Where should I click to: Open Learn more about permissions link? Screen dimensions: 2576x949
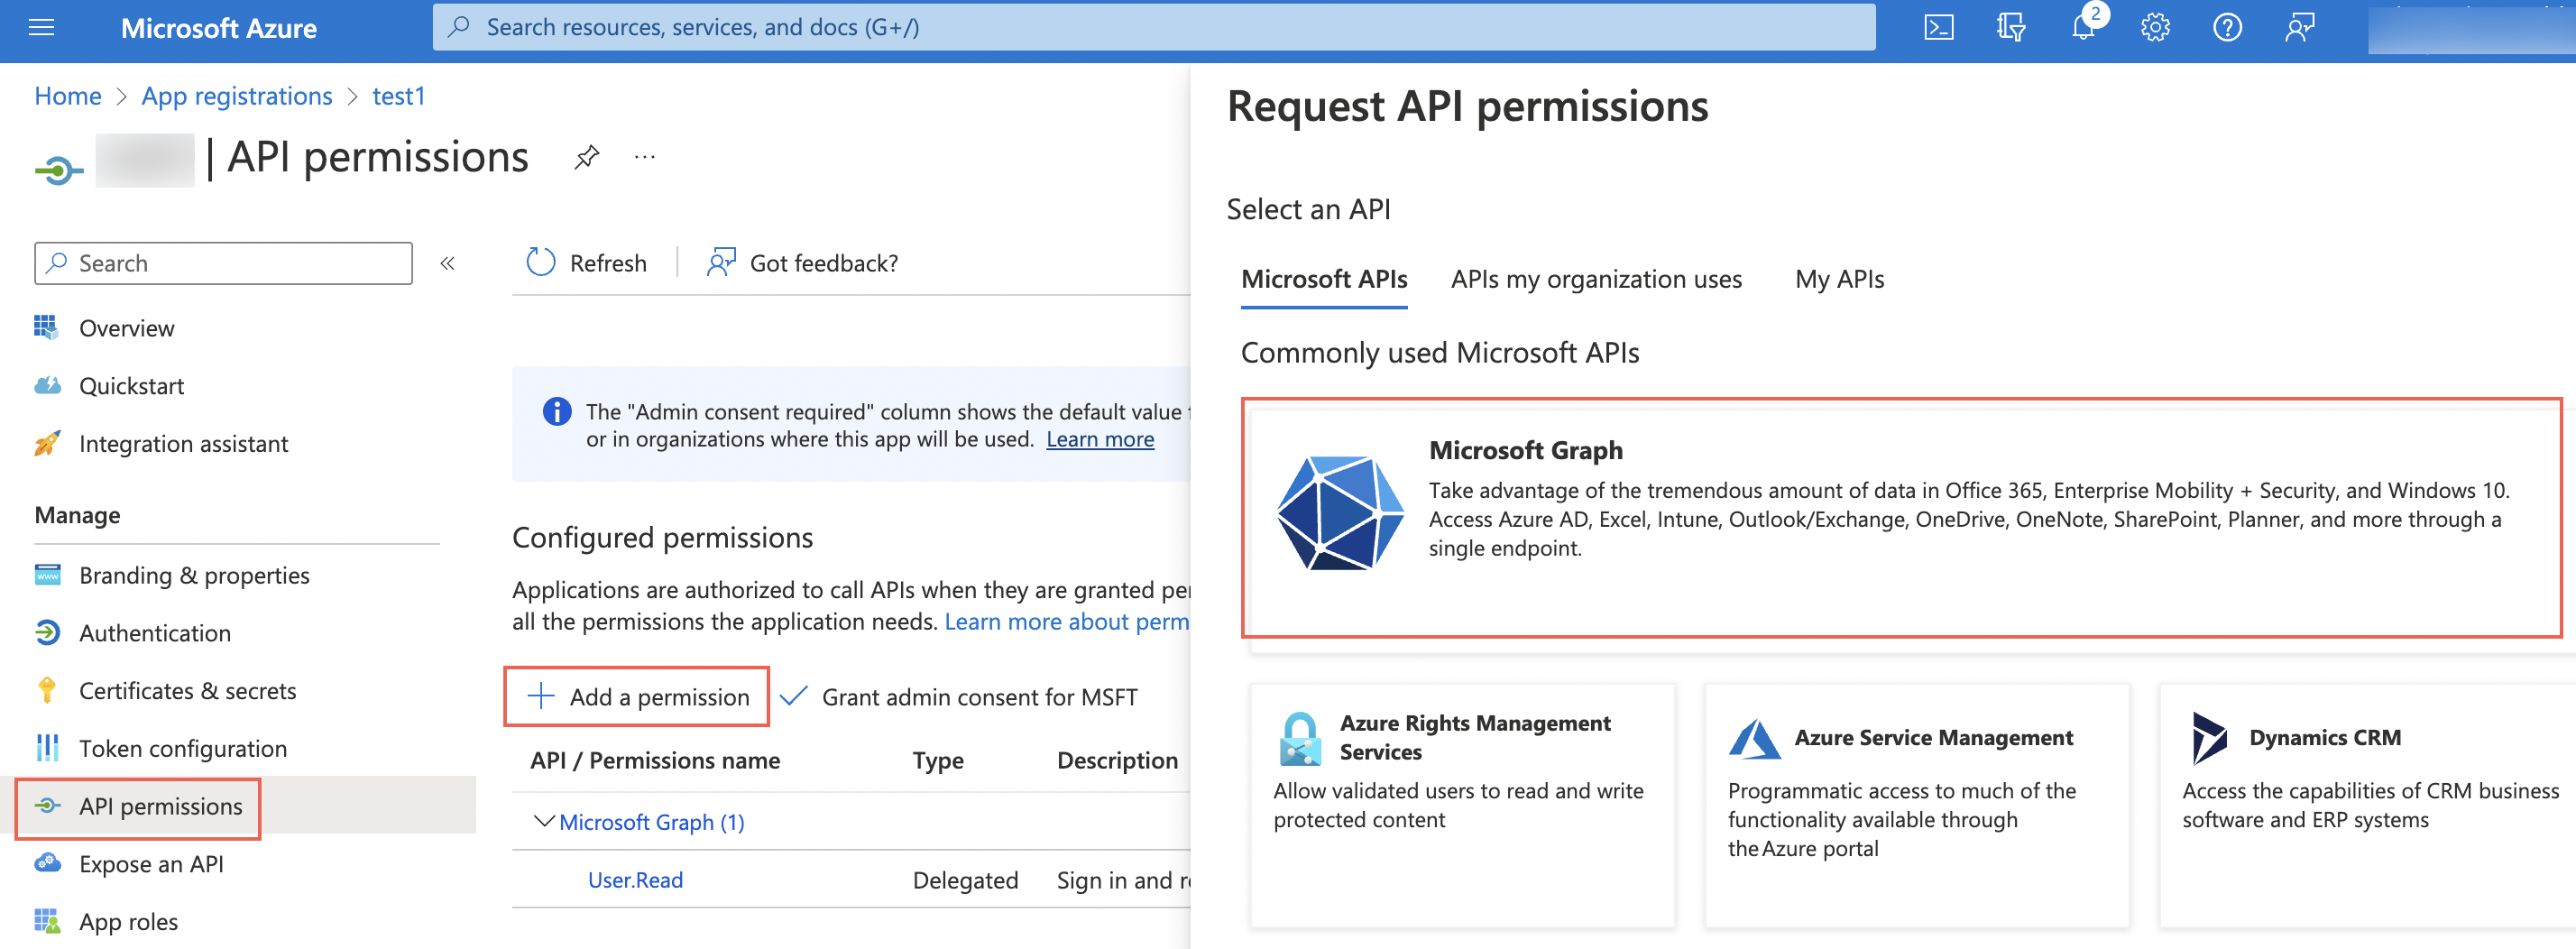(x=1067, y=622)
